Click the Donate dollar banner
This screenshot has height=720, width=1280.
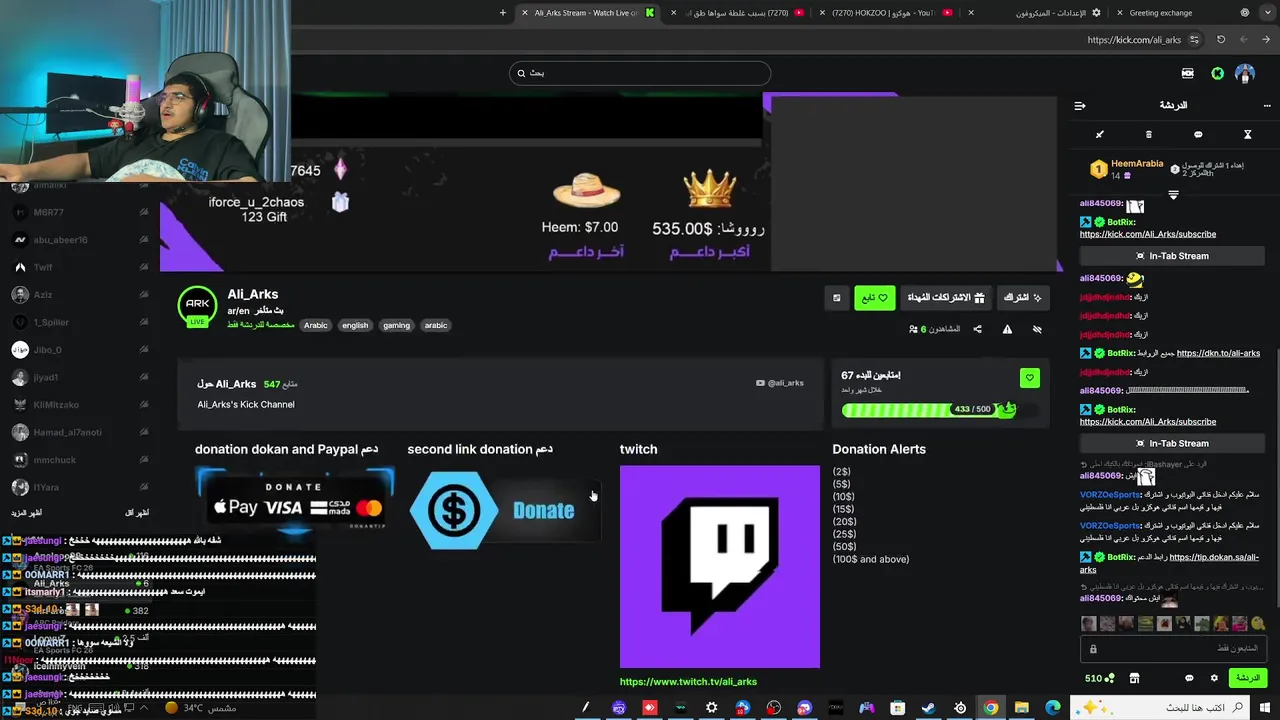pos(503,510)
